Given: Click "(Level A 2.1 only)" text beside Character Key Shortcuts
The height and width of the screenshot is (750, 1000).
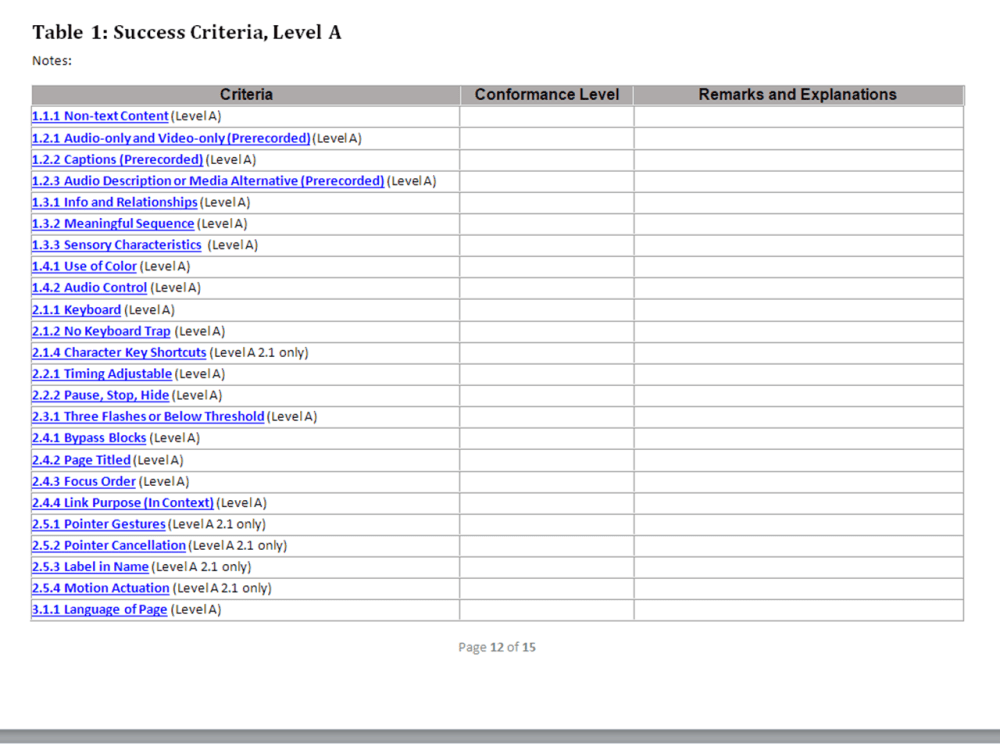Looking at the screenshot, I should [x=259, y=353].
